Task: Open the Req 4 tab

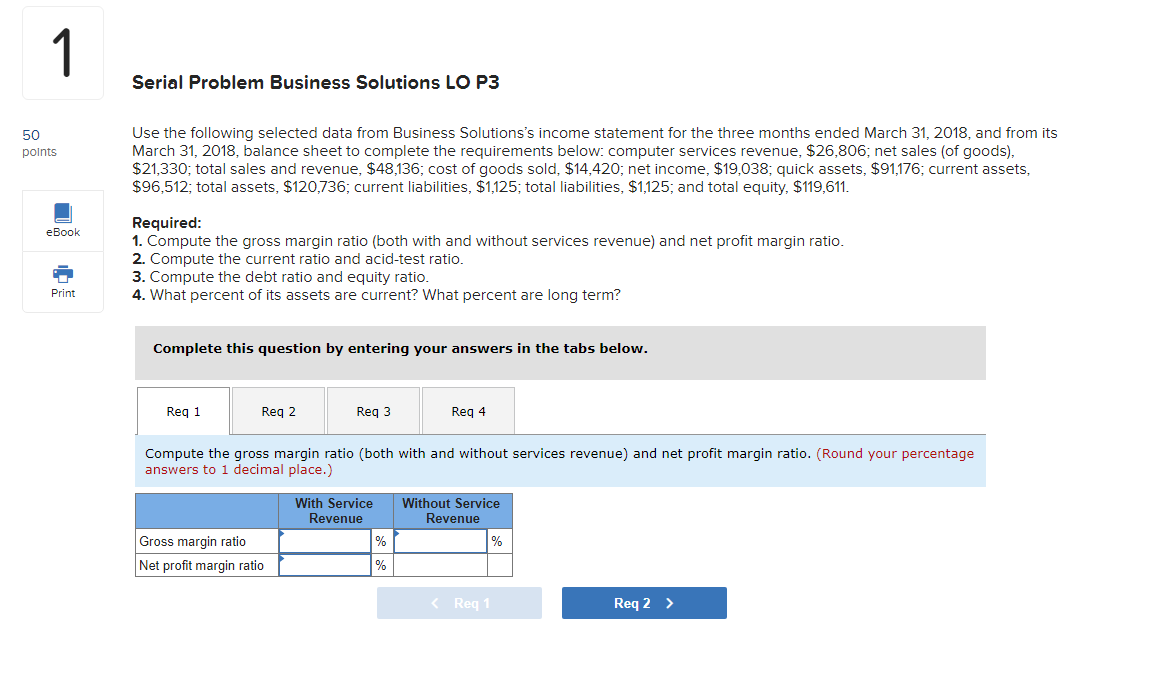Action: point(467,410)
